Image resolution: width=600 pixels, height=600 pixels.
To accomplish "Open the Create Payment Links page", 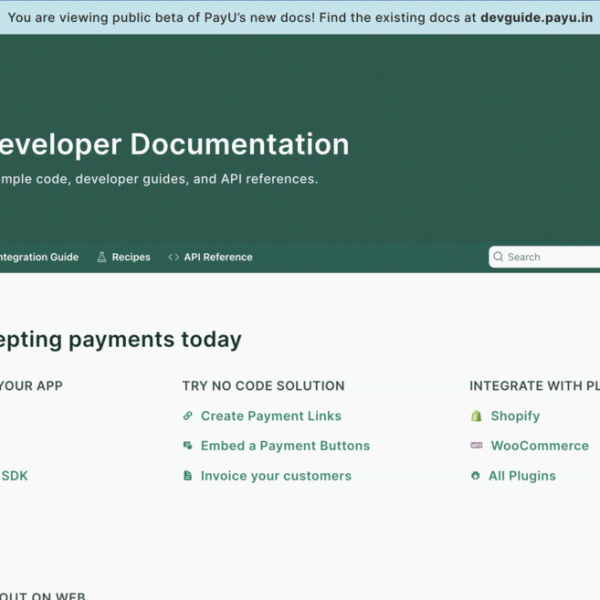I will tap(271, 416).
